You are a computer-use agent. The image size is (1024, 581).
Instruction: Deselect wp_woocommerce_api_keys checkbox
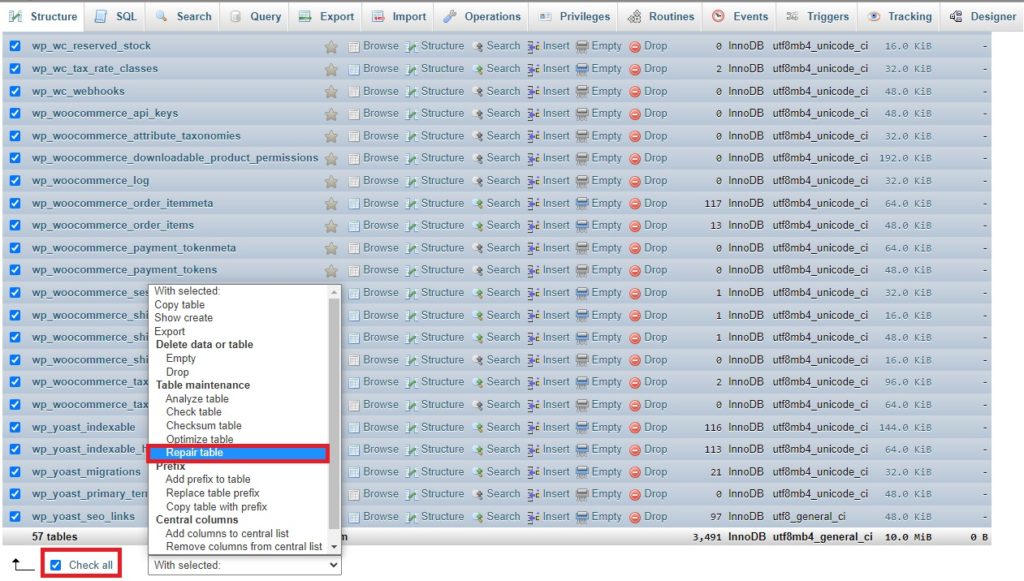15,114
